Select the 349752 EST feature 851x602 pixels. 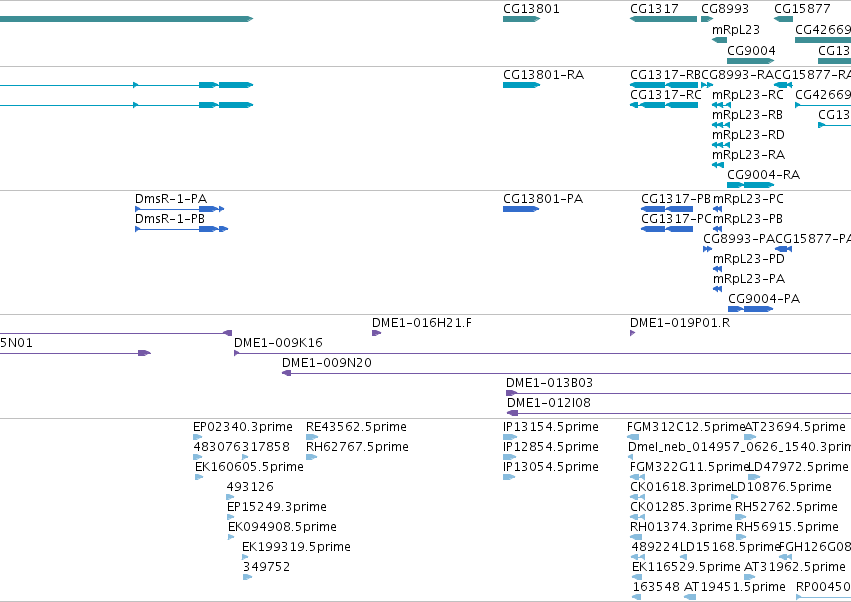[247, 577]
